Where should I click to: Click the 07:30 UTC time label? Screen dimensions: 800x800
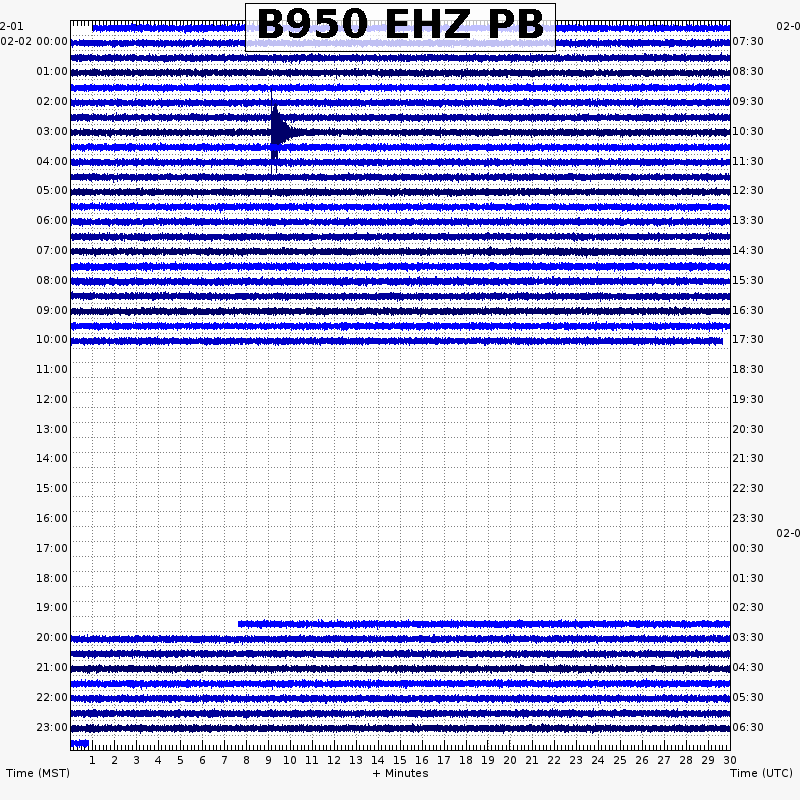pos(748,41)
